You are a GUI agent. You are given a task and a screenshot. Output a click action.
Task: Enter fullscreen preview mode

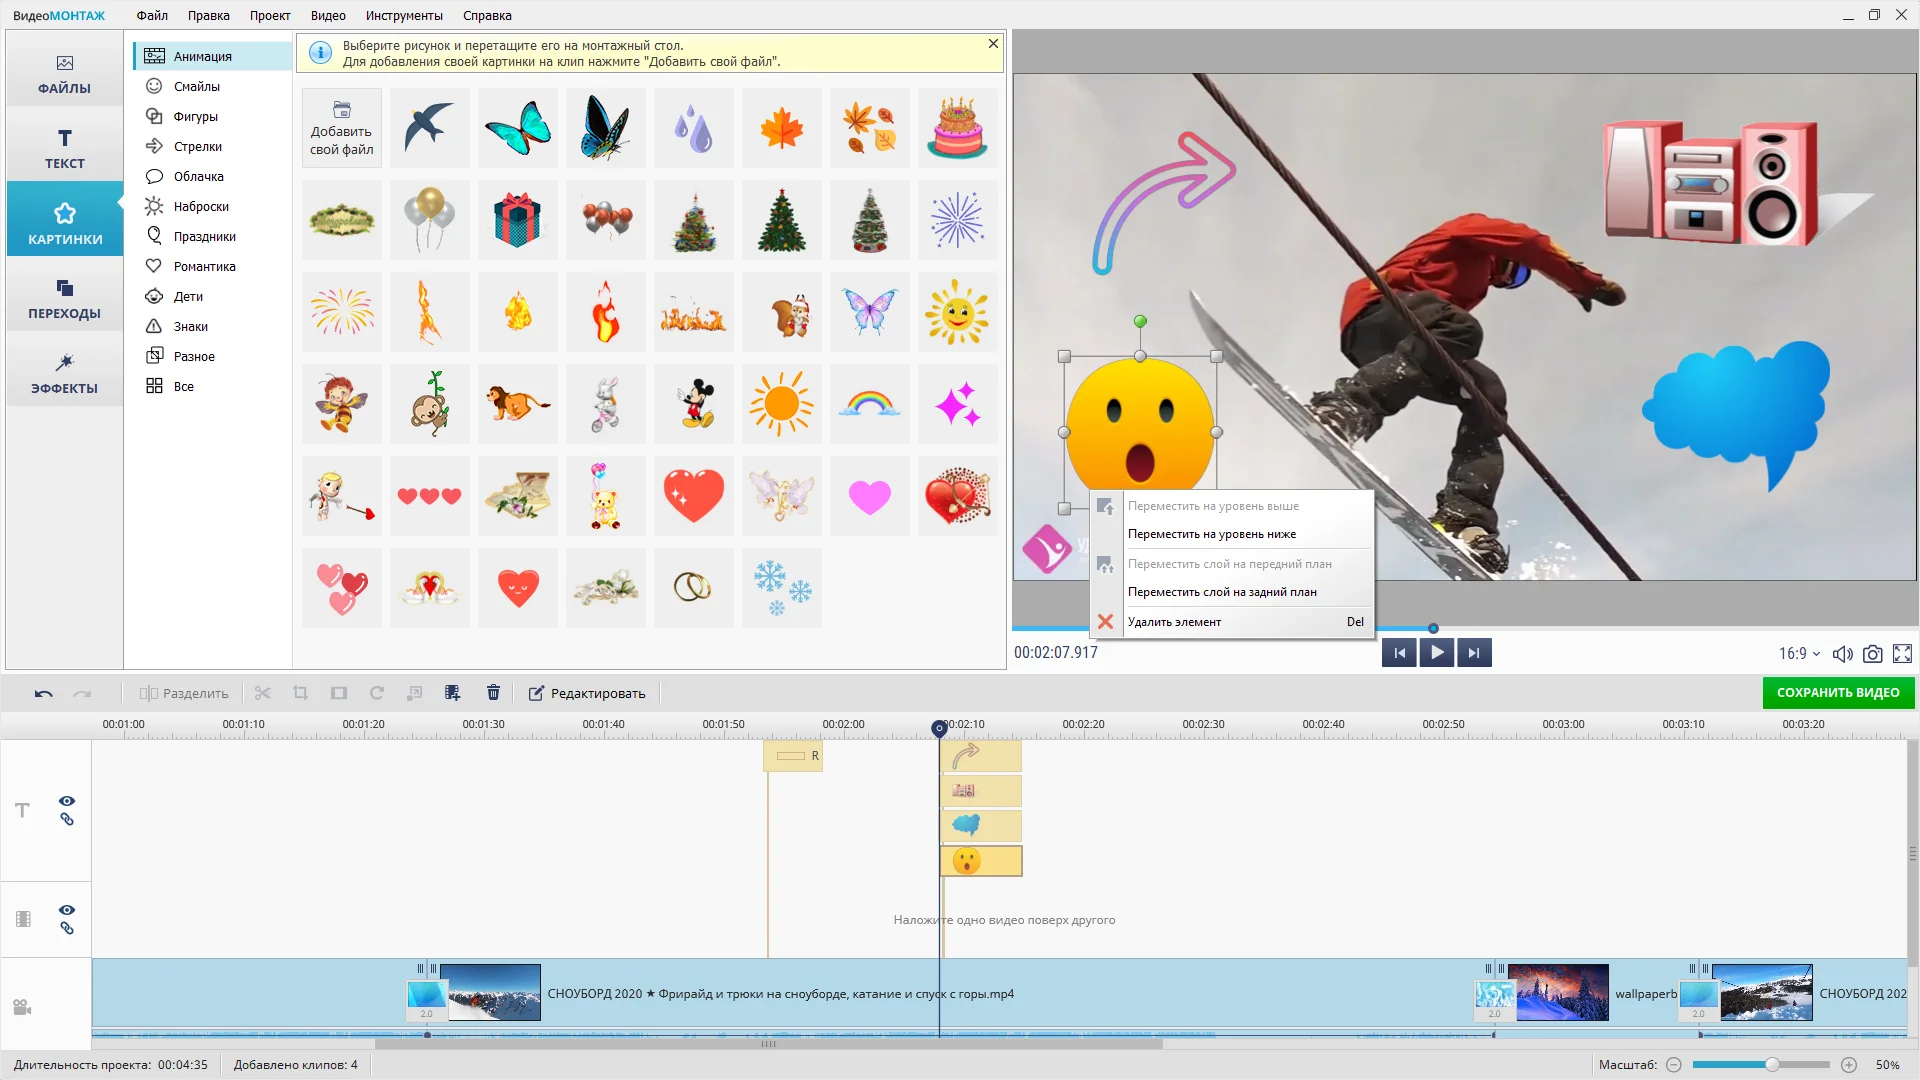point(1903,653)
